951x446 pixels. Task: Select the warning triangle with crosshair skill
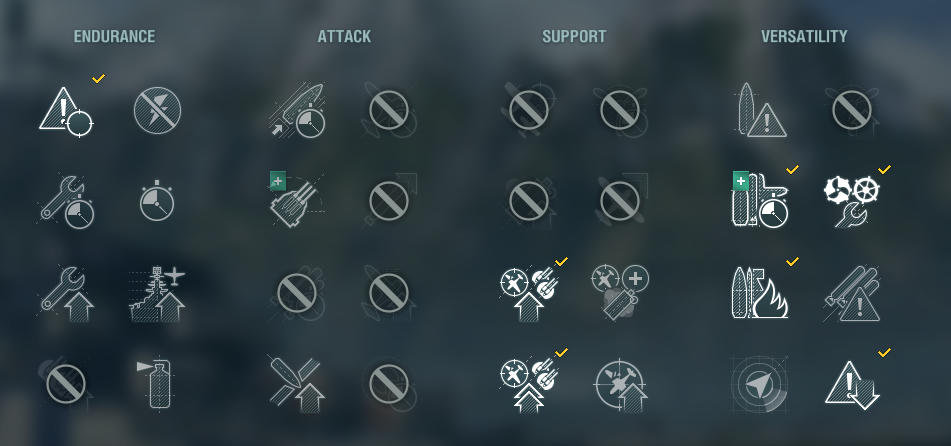click(x=66, y=111)
